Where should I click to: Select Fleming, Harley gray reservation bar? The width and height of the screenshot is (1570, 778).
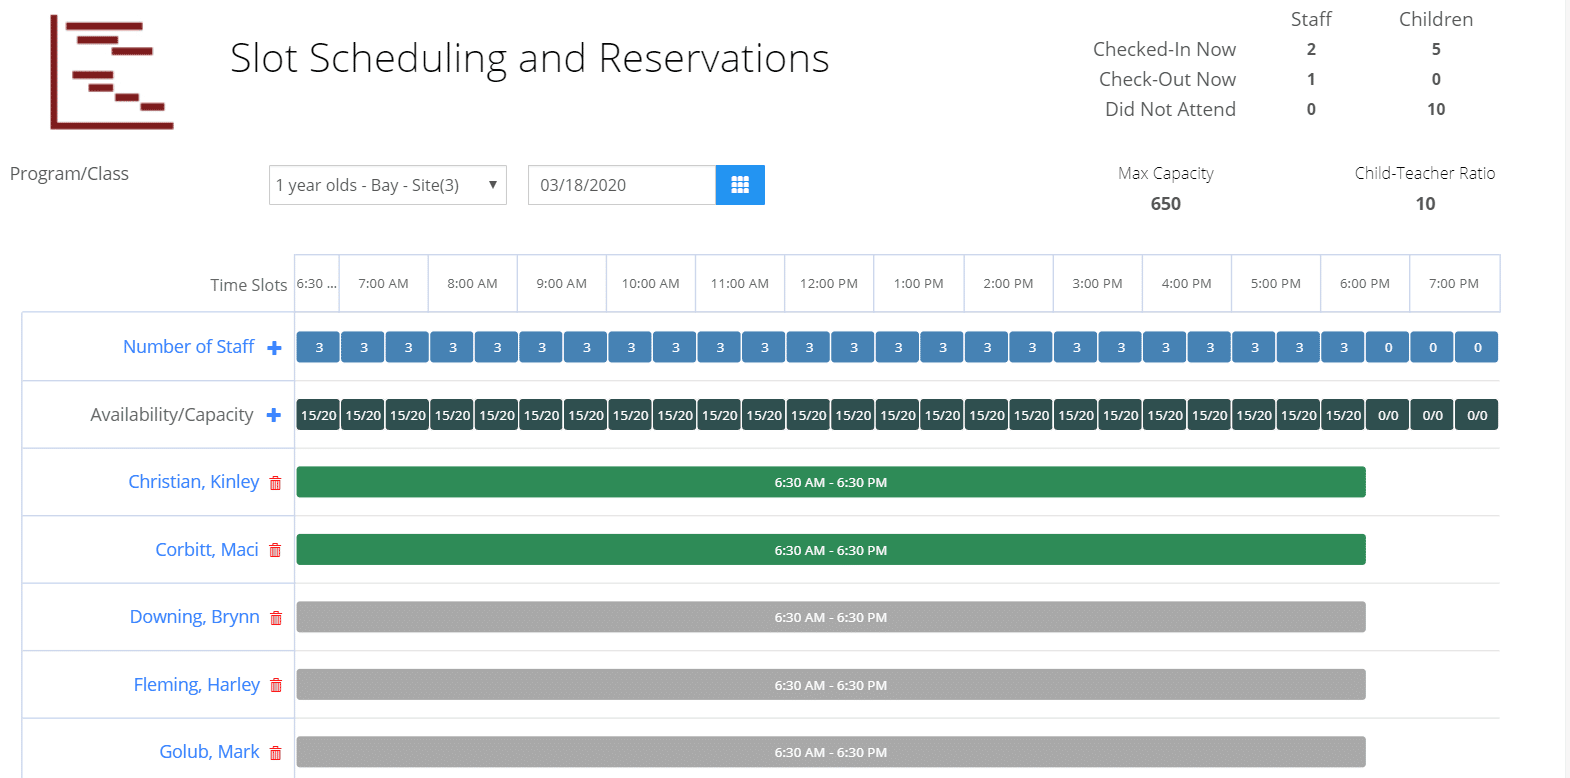830,685
